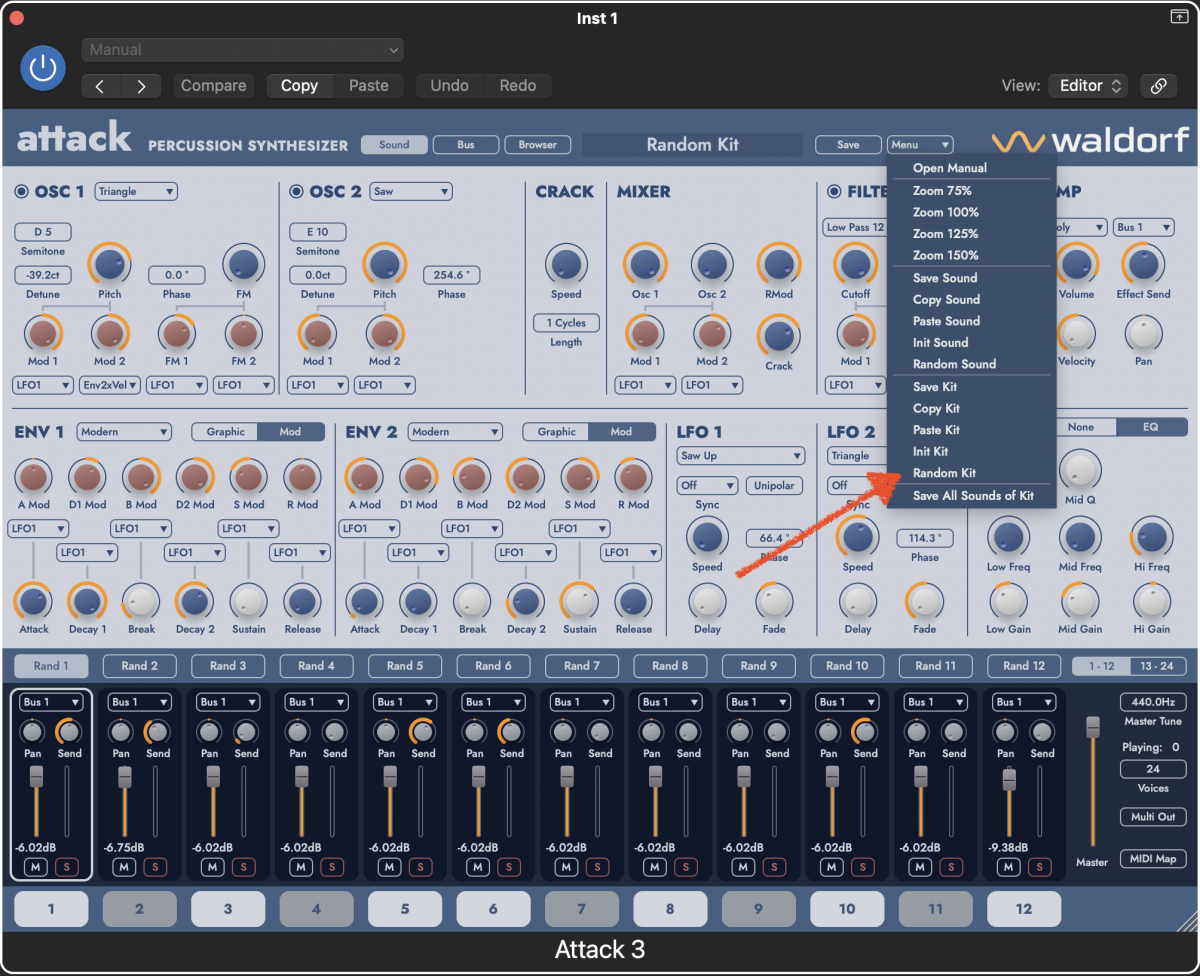The width and height of the screenshot is (1200, 976).
Task: Turn the OSC 1 Pitch knob
Action: pyautogui.click(x=110, y=265)
